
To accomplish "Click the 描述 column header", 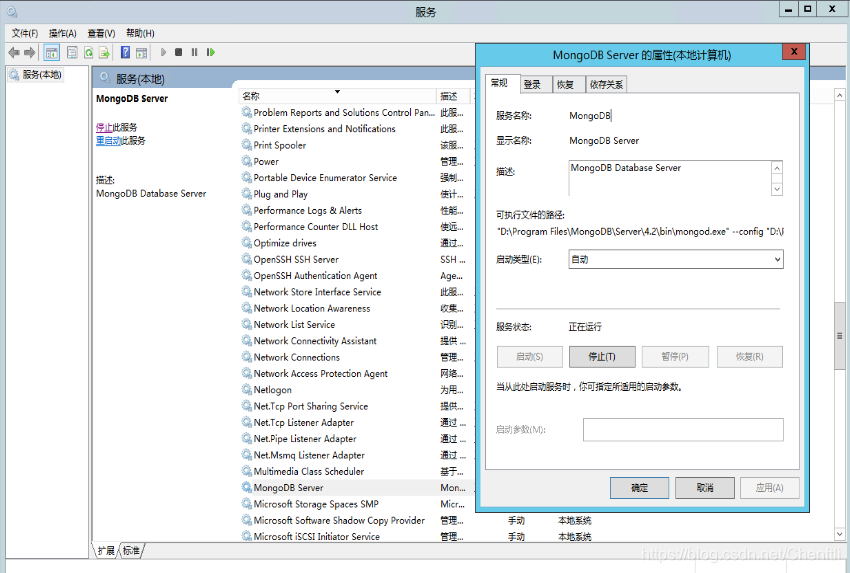I will (x=454, y=96).
